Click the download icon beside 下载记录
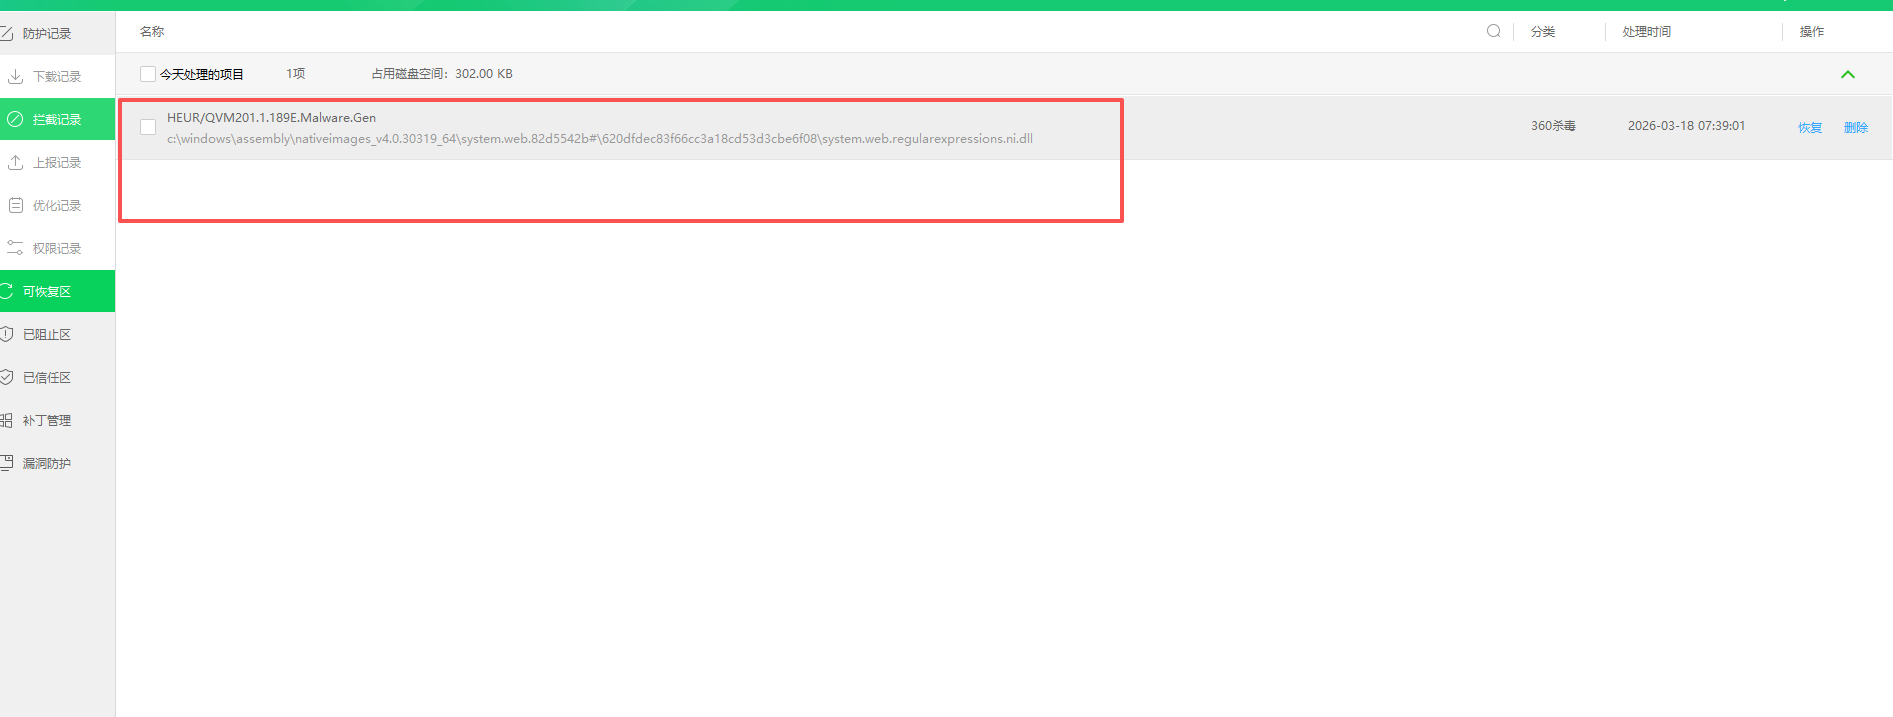The image size is (1893, 717). (x=15, y=76)
